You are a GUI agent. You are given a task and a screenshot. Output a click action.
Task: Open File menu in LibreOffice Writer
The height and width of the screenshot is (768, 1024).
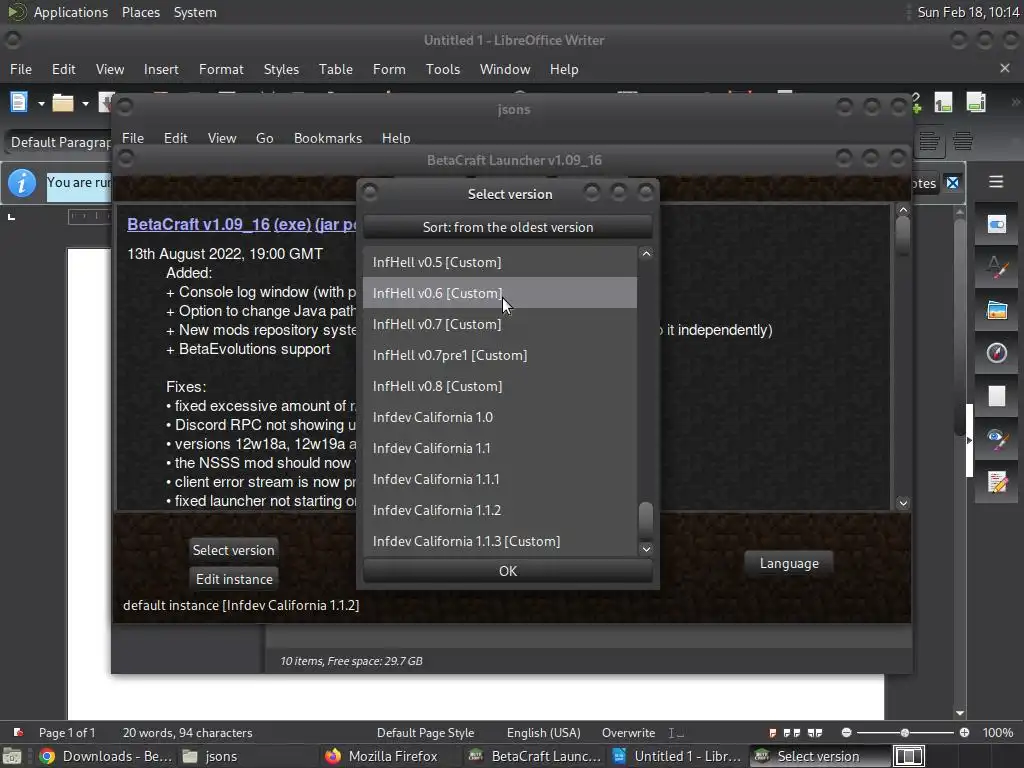pyautogui.click(x=21, y=69)
